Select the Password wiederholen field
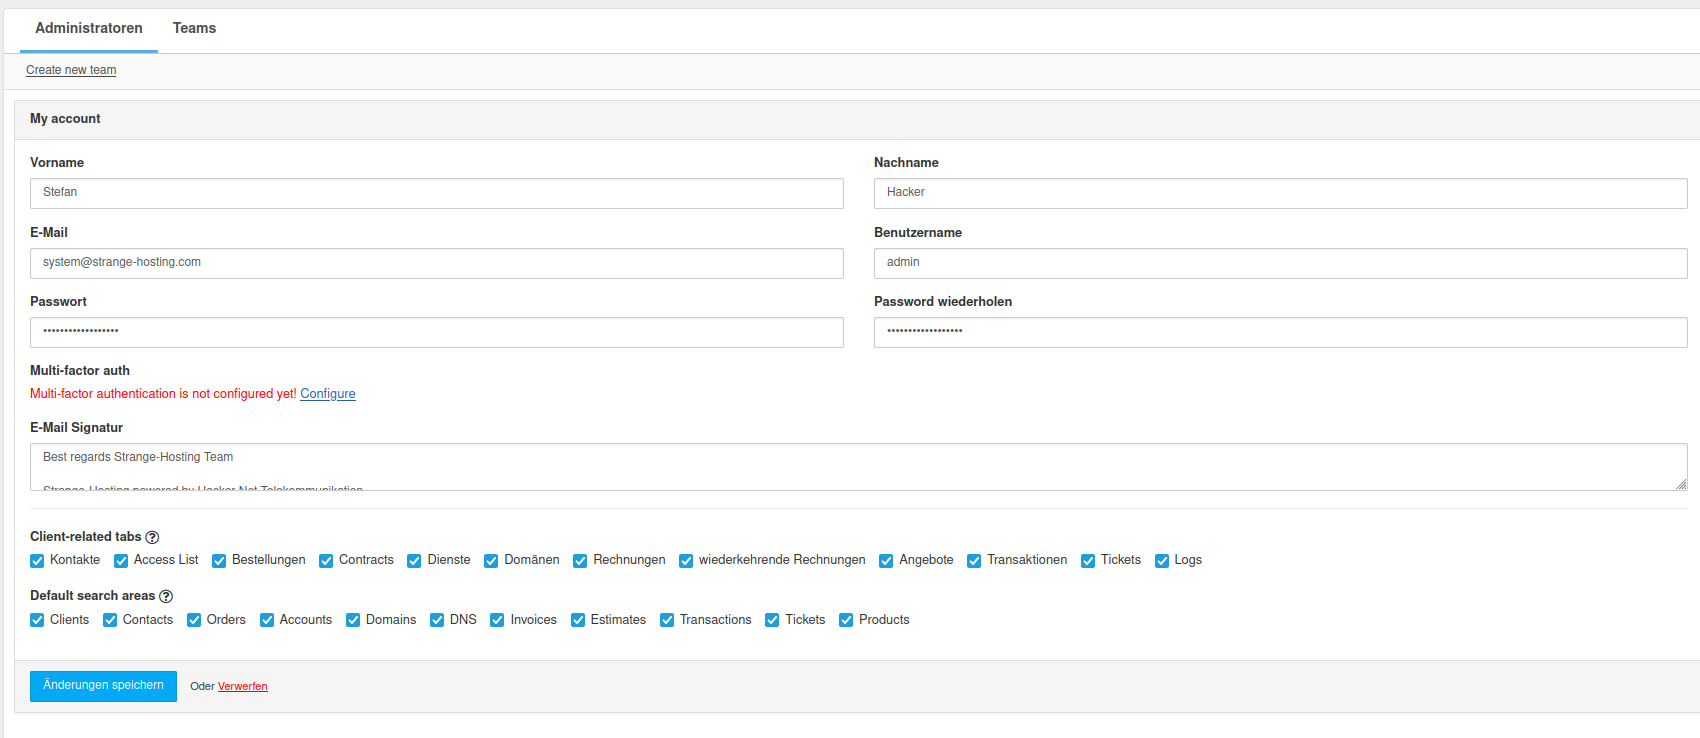 [x=1280, y=332]
